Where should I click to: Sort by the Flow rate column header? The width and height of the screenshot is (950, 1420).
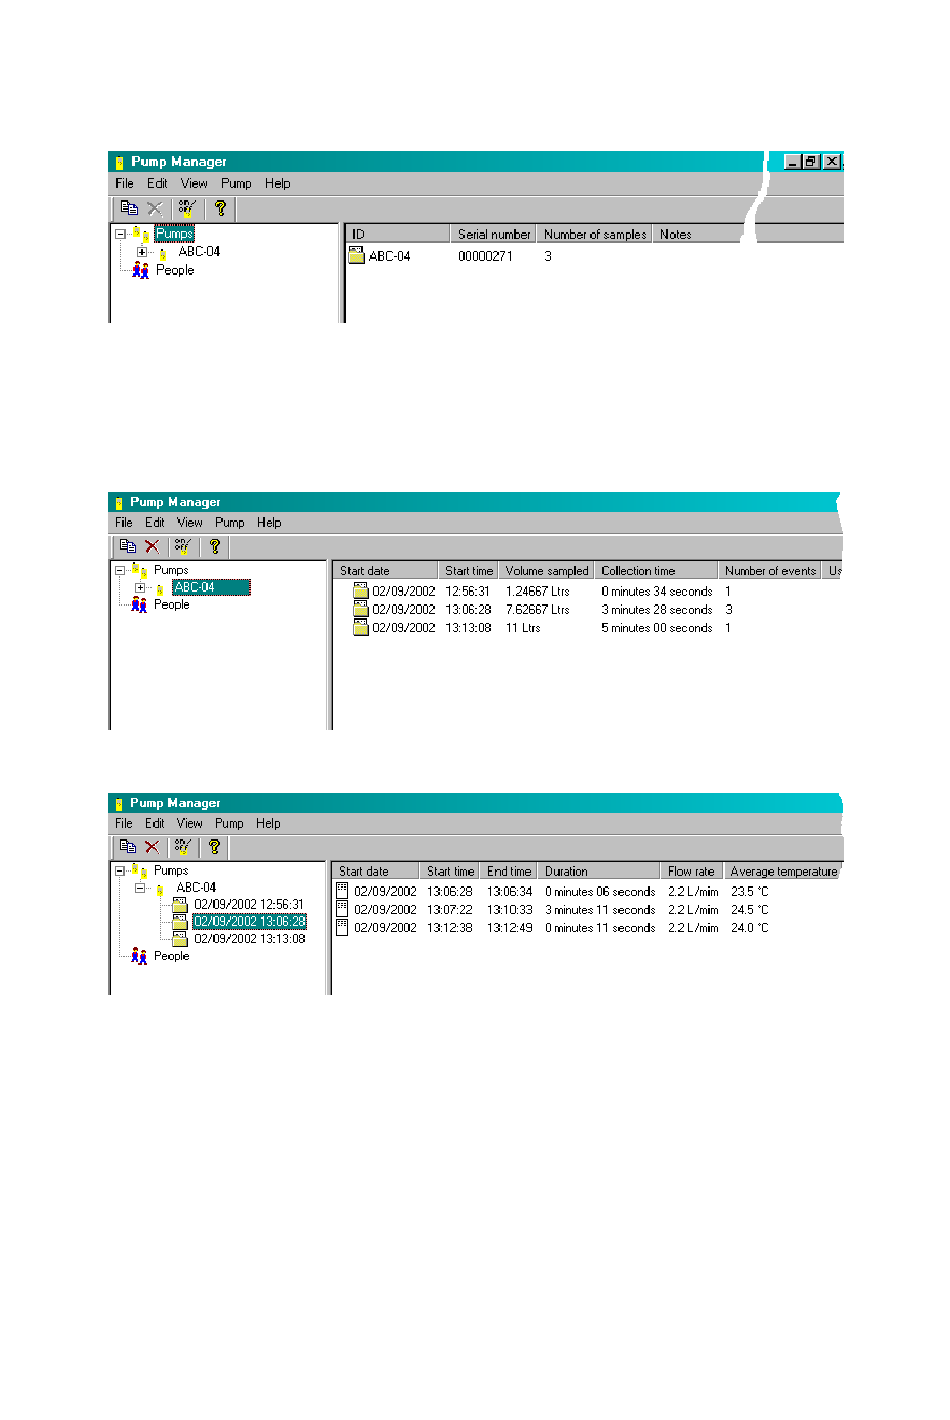(x=692, y=872)
